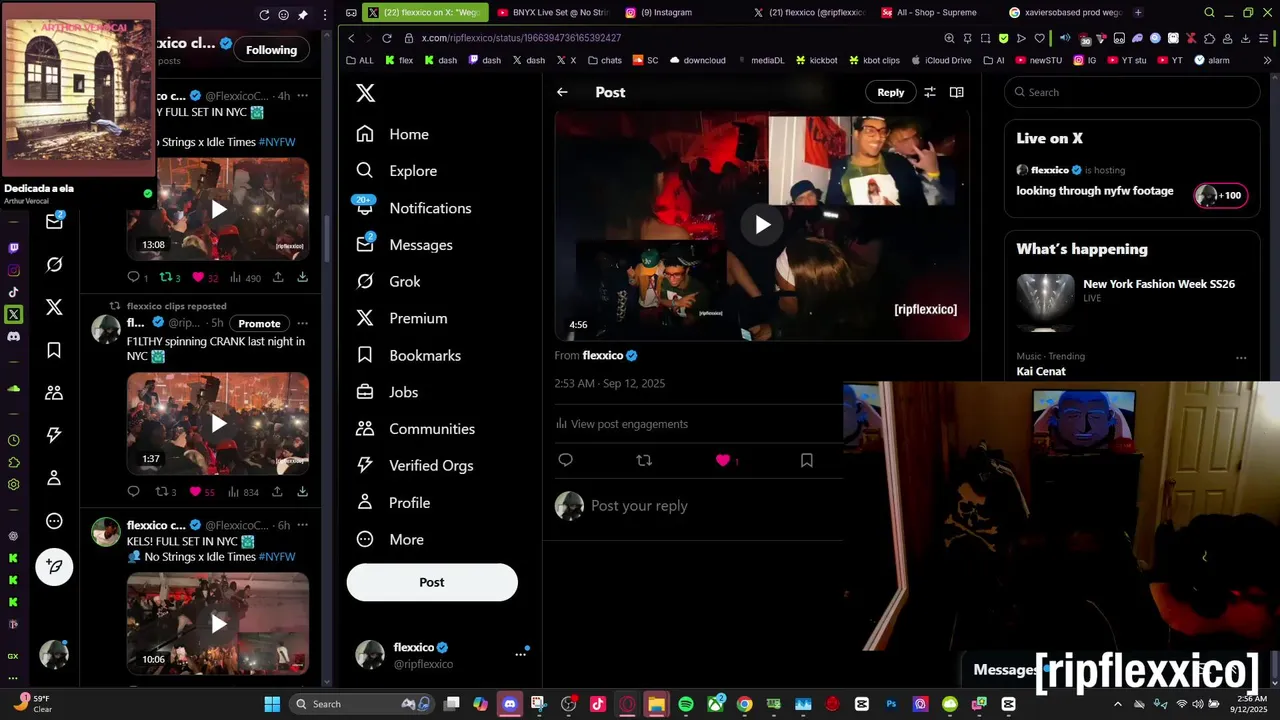Screen dimensions: 1280x720
Task: Open Windows Start menu
Action: [x=272, y=704]
